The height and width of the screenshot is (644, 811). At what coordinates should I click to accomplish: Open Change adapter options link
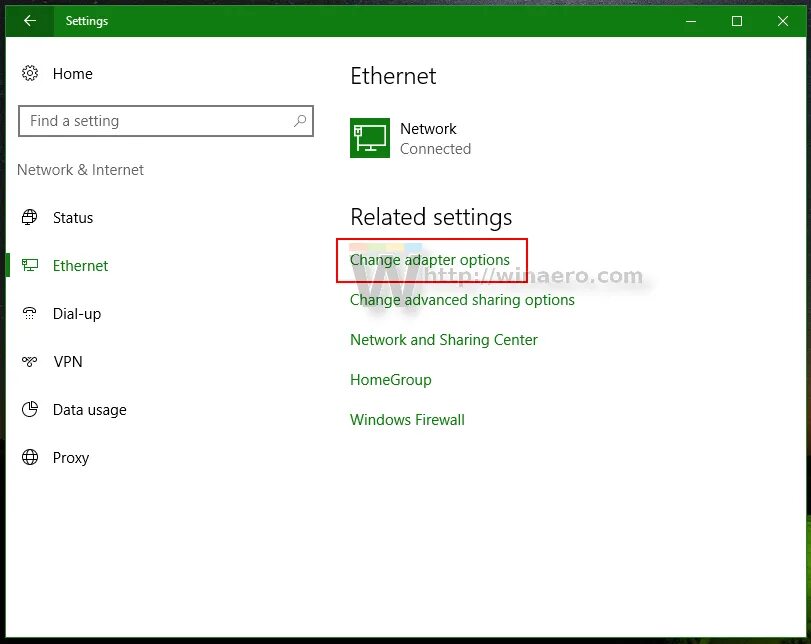click(430, 260)
